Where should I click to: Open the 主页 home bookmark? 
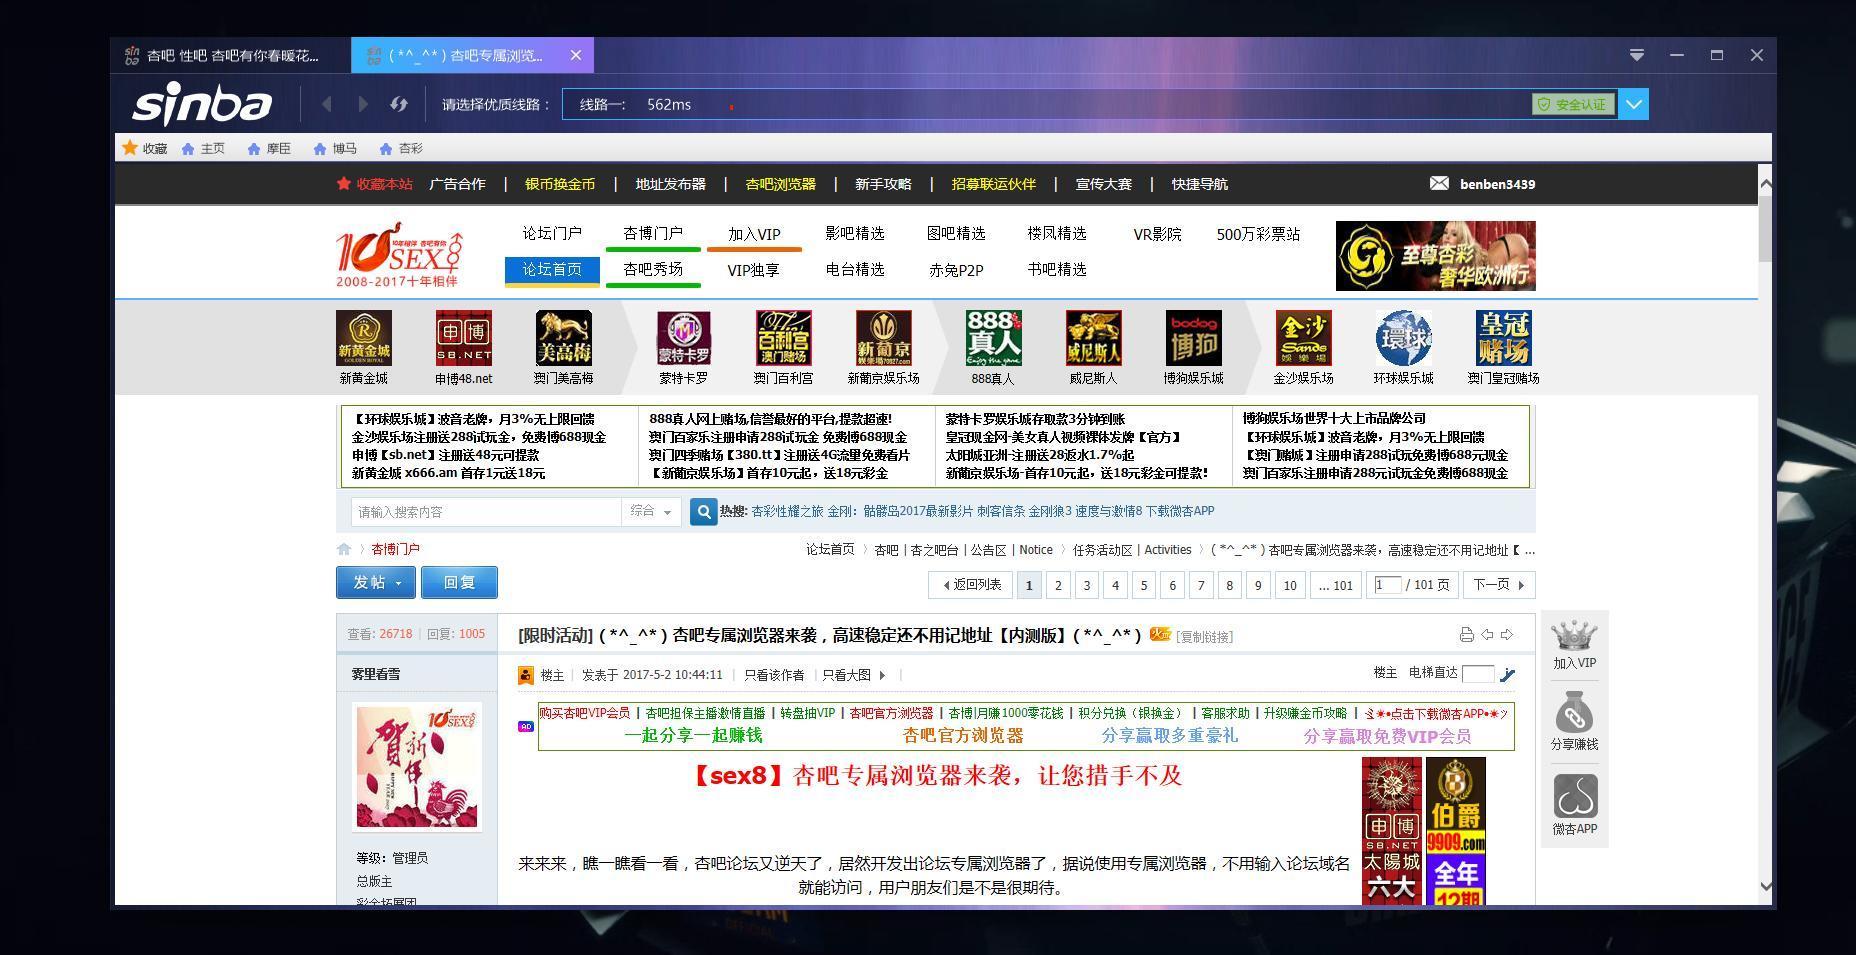point(203,148)
